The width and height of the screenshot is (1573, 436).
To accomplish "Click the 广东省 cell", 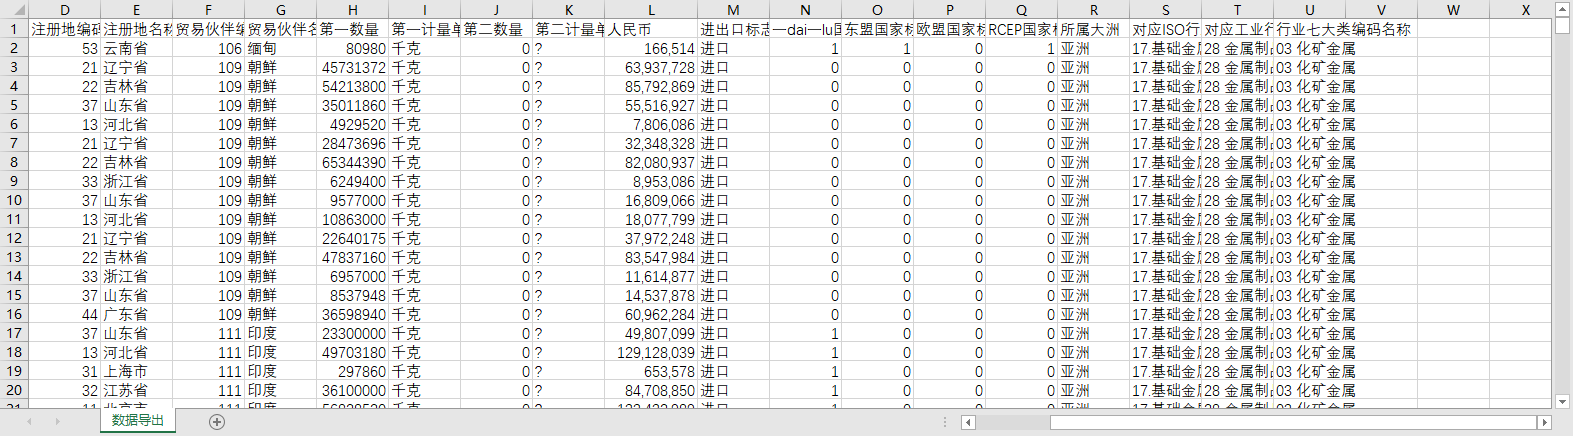I will point(137,314).
